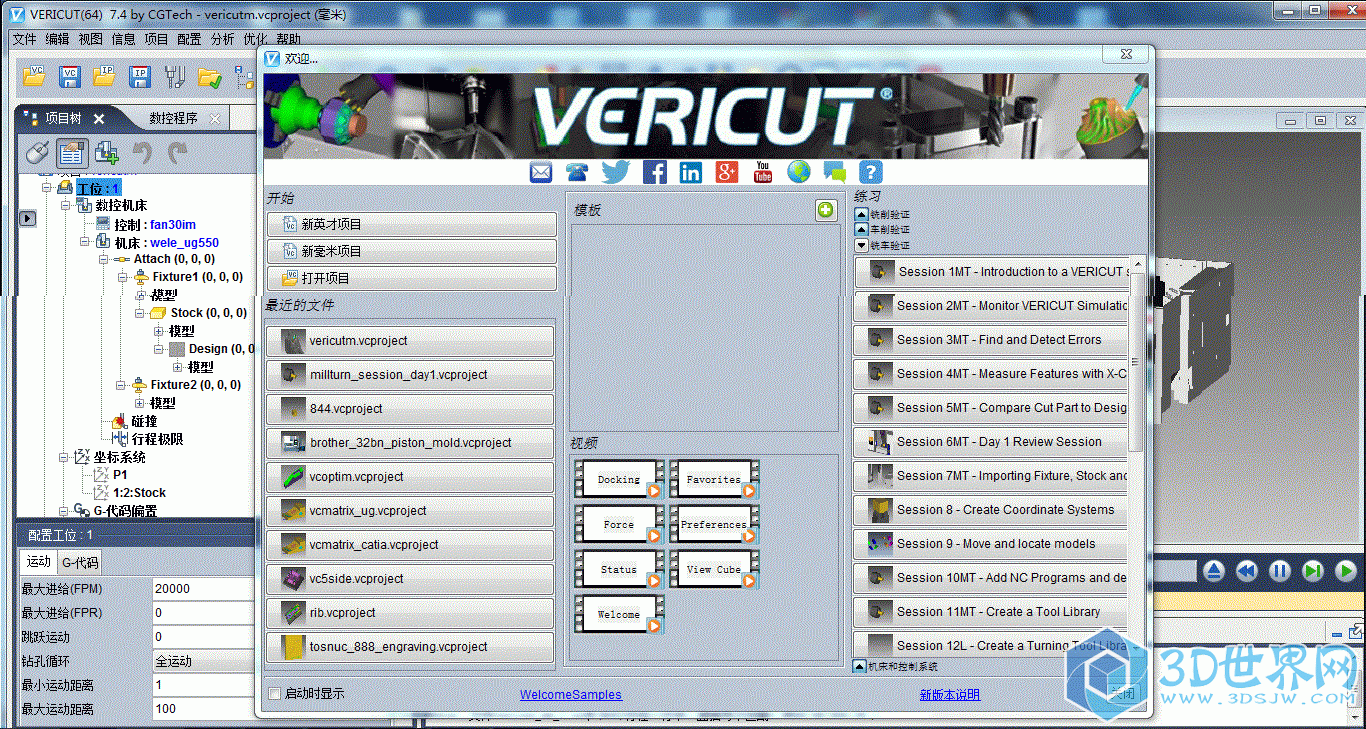Open the Tool Manager toolbar icon
Screen dimensions: 1366x729
pos(175,75)
